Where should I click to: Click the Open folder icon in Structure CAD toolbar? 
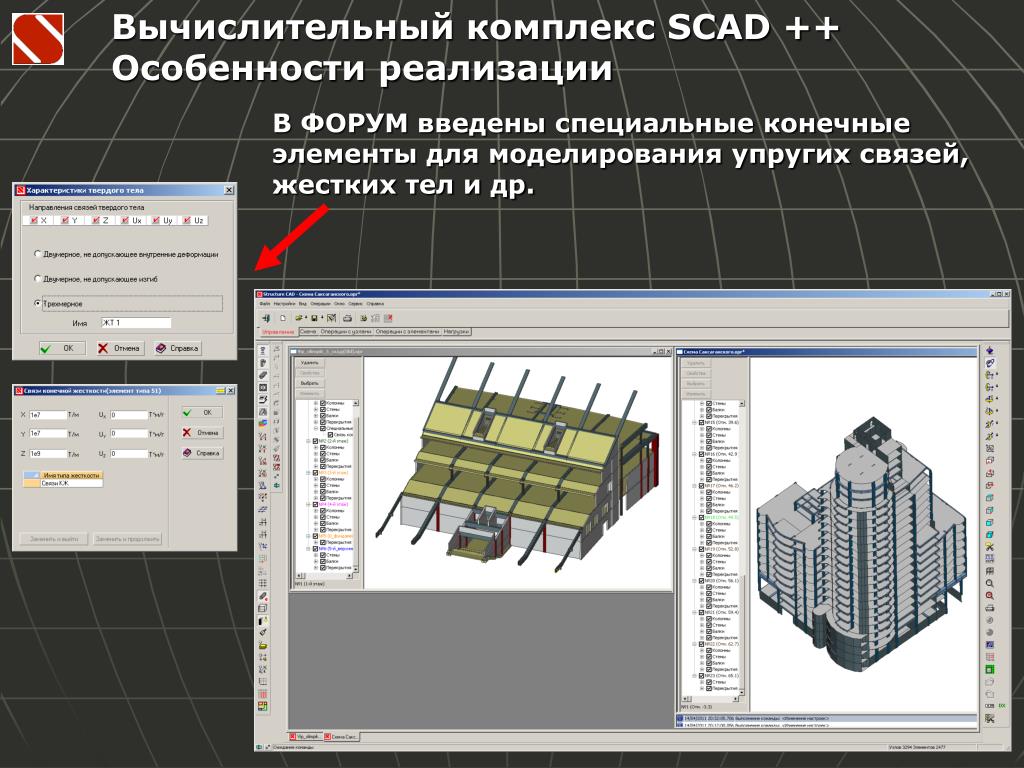click(299, 318)
